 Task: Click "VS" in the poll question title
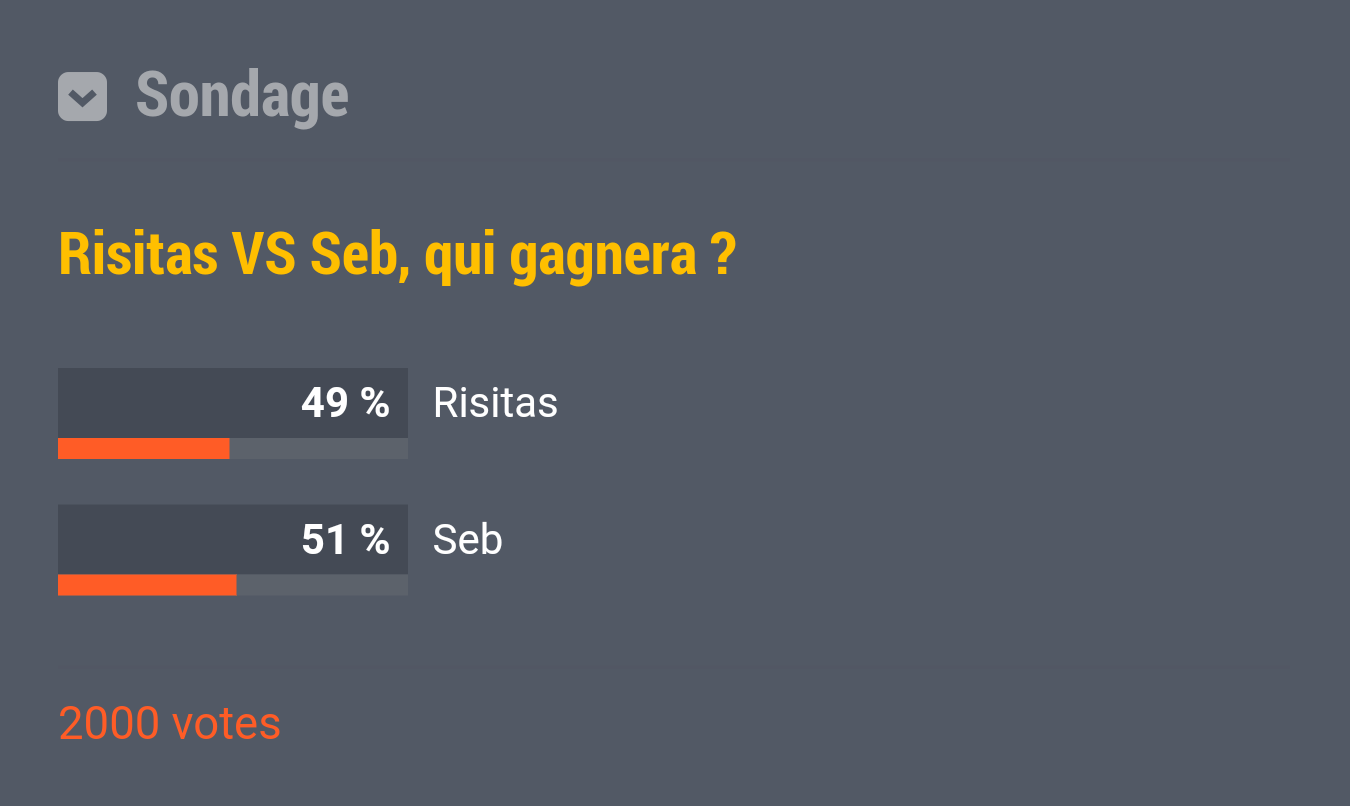[x=264, y=255]
